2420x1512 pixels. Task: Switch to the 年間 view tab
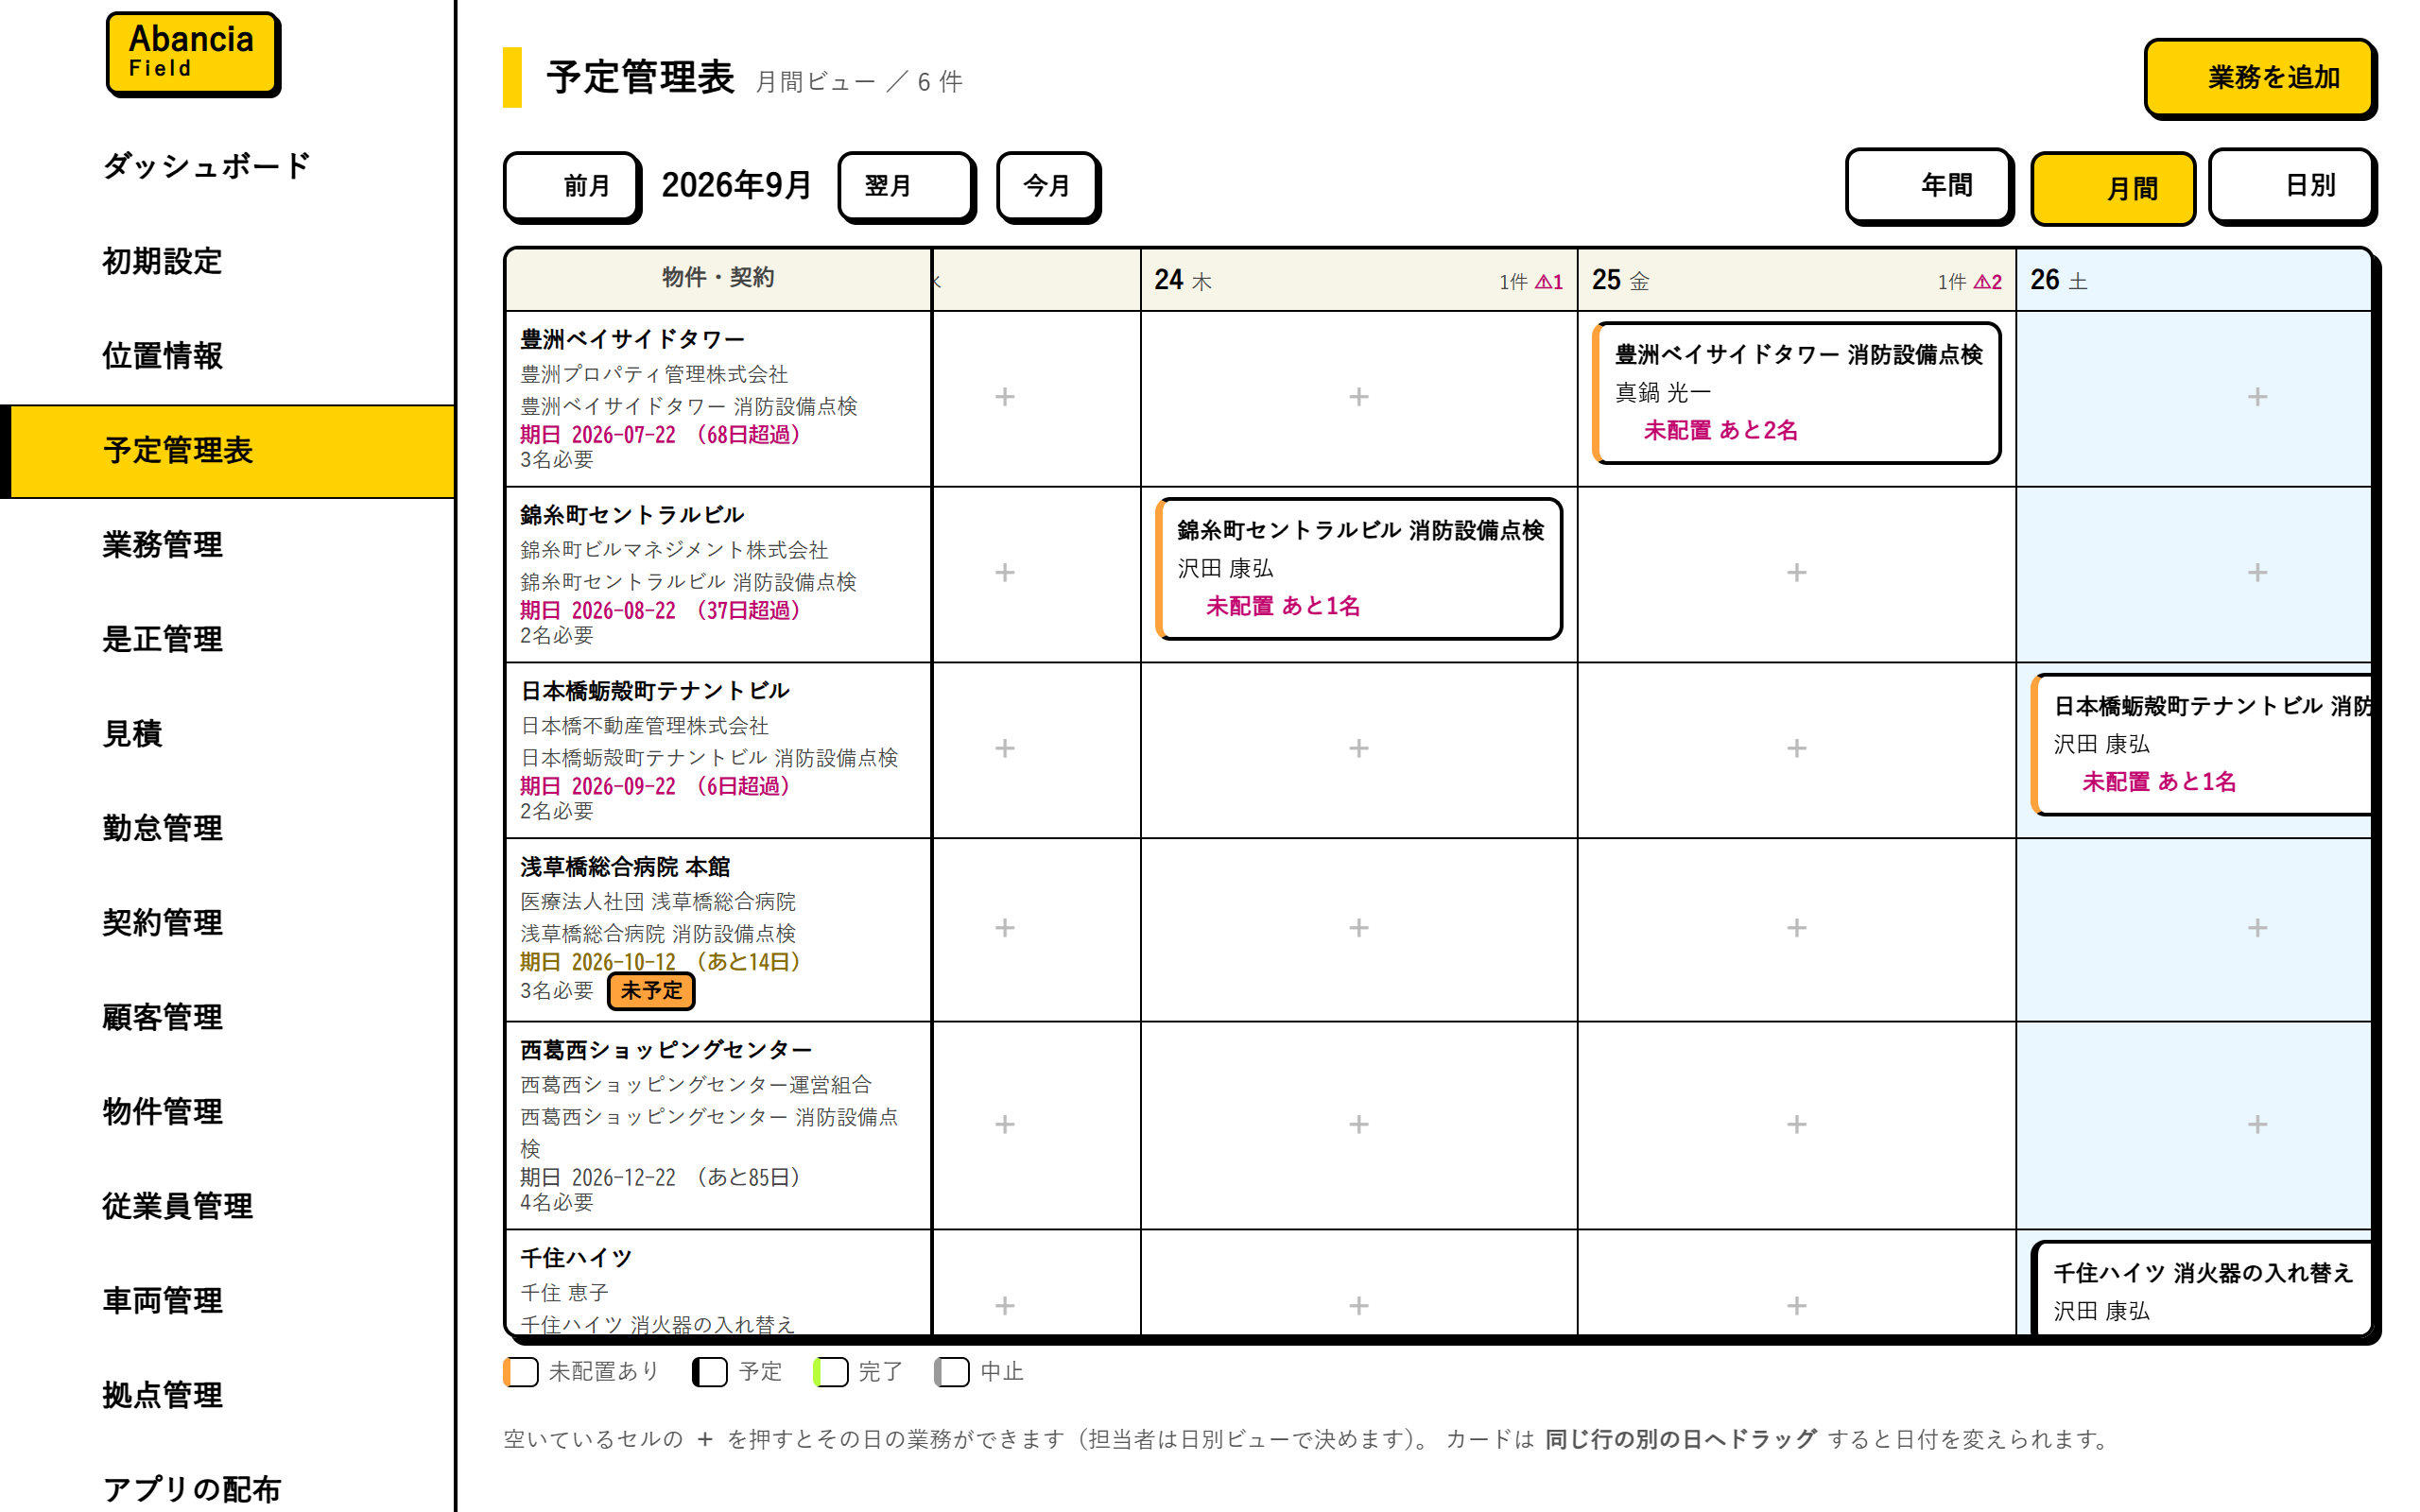[x=1929, y=186]
